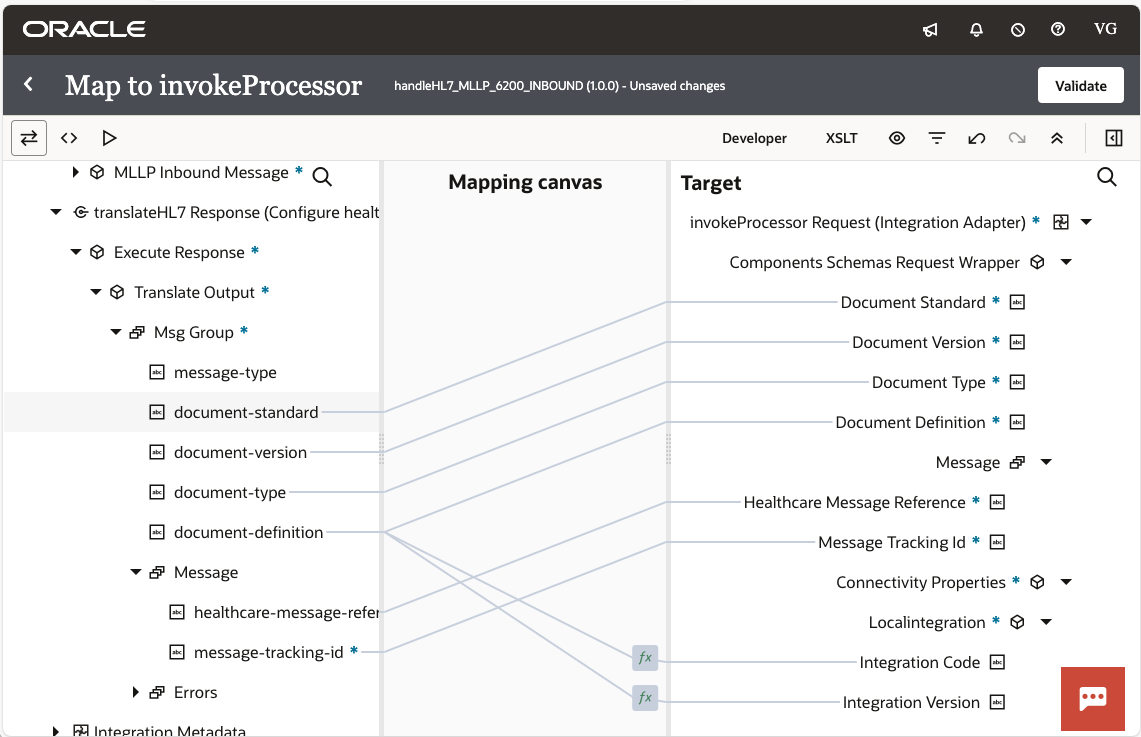Click the Validate button

(1080, 85)
